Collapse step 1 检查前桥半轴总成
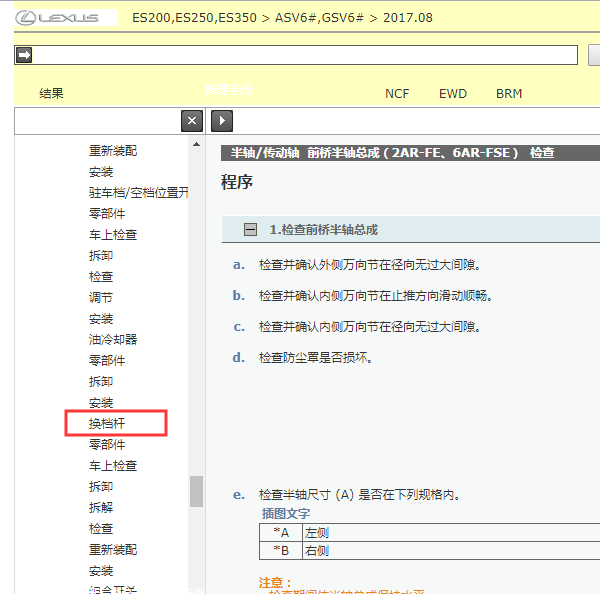 pyautogui.click(x=250, y=230)
